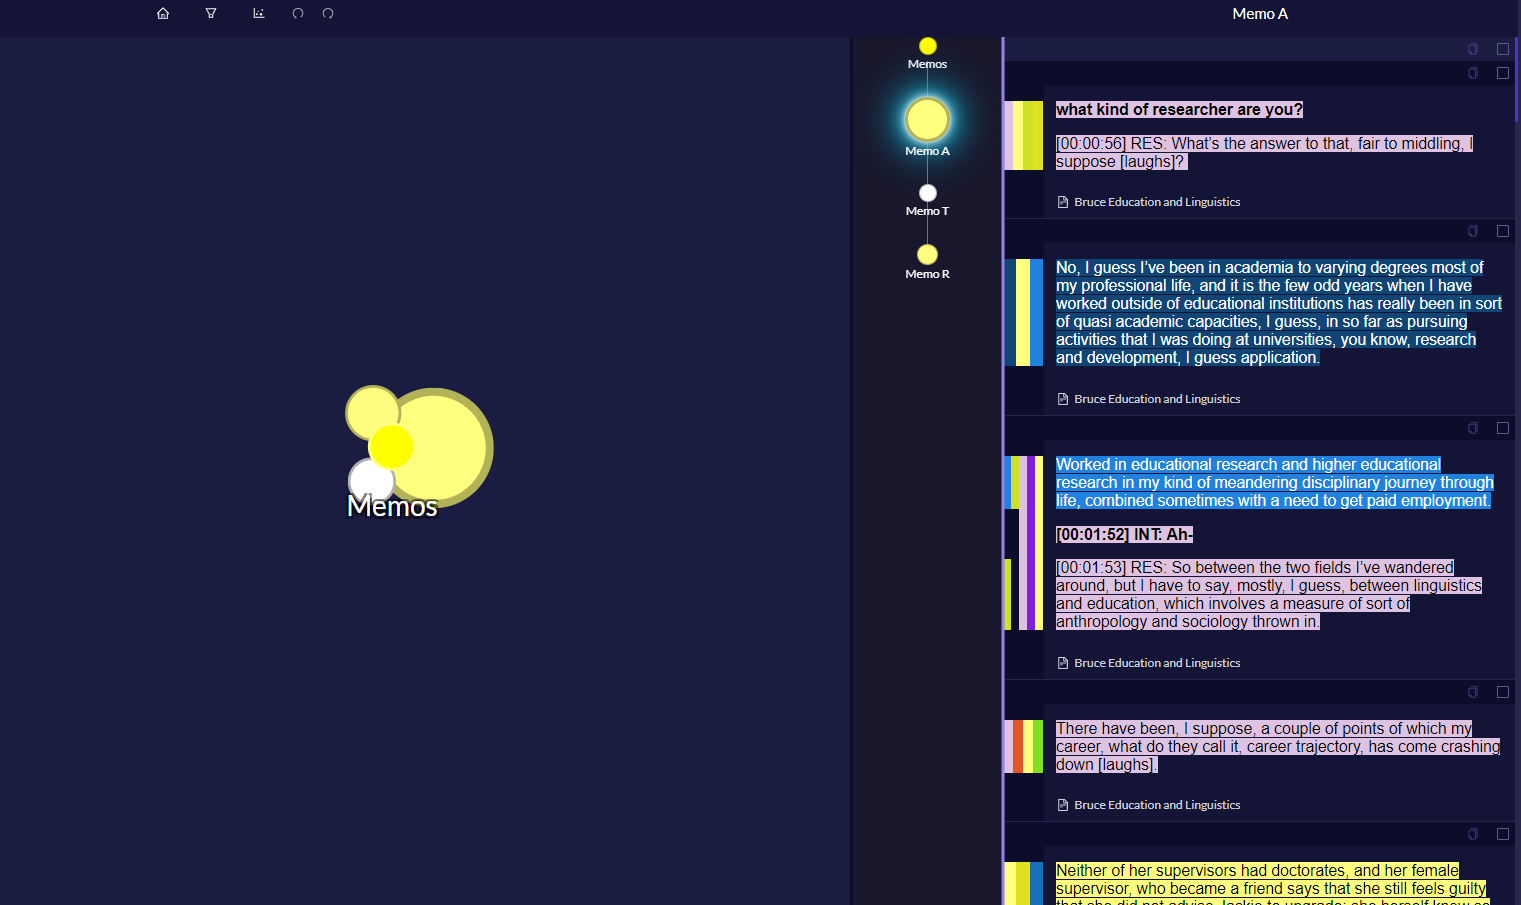Copy the 'Worked in educational research' excerpt
The image size is (1521, 905).
coord(1473,428)
